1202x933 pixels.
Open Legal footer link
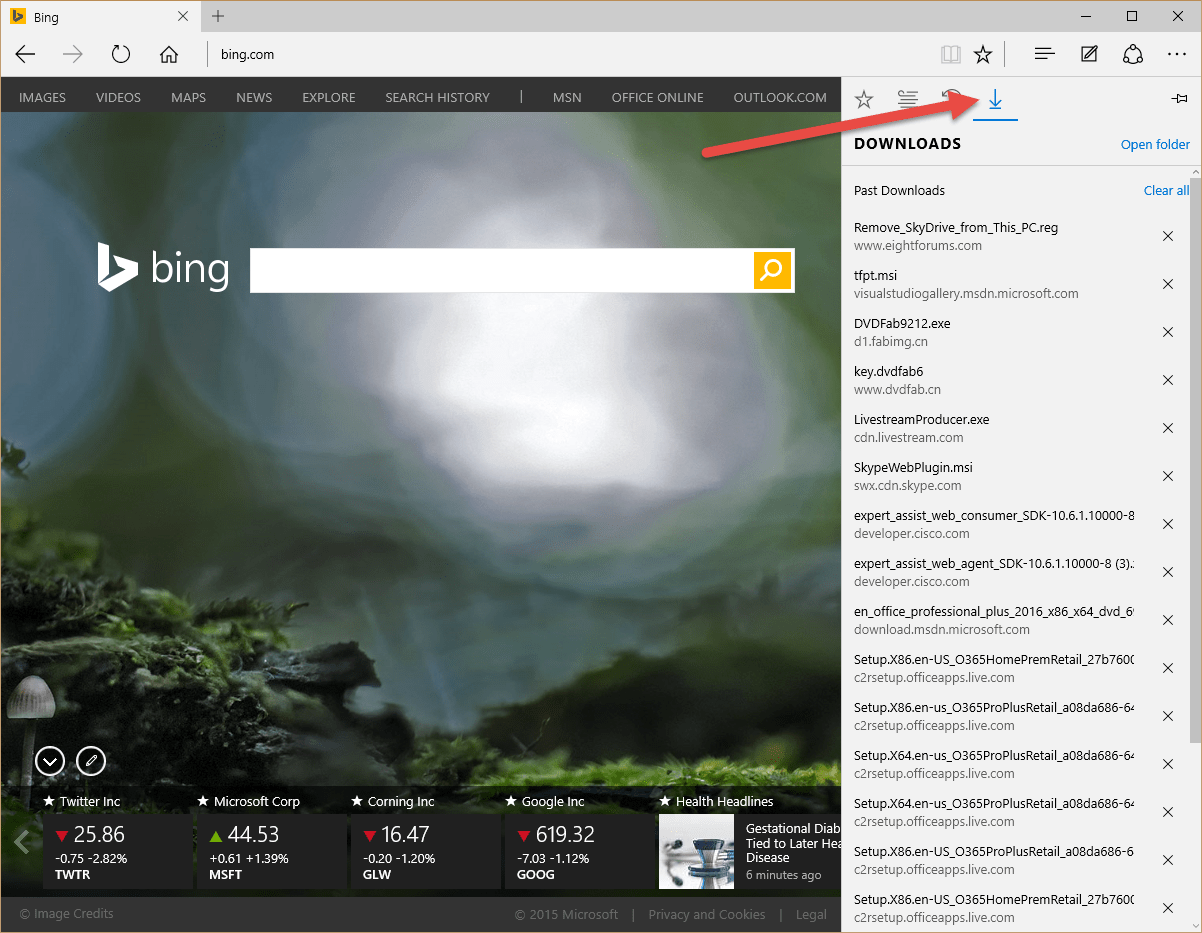(811, 914)
